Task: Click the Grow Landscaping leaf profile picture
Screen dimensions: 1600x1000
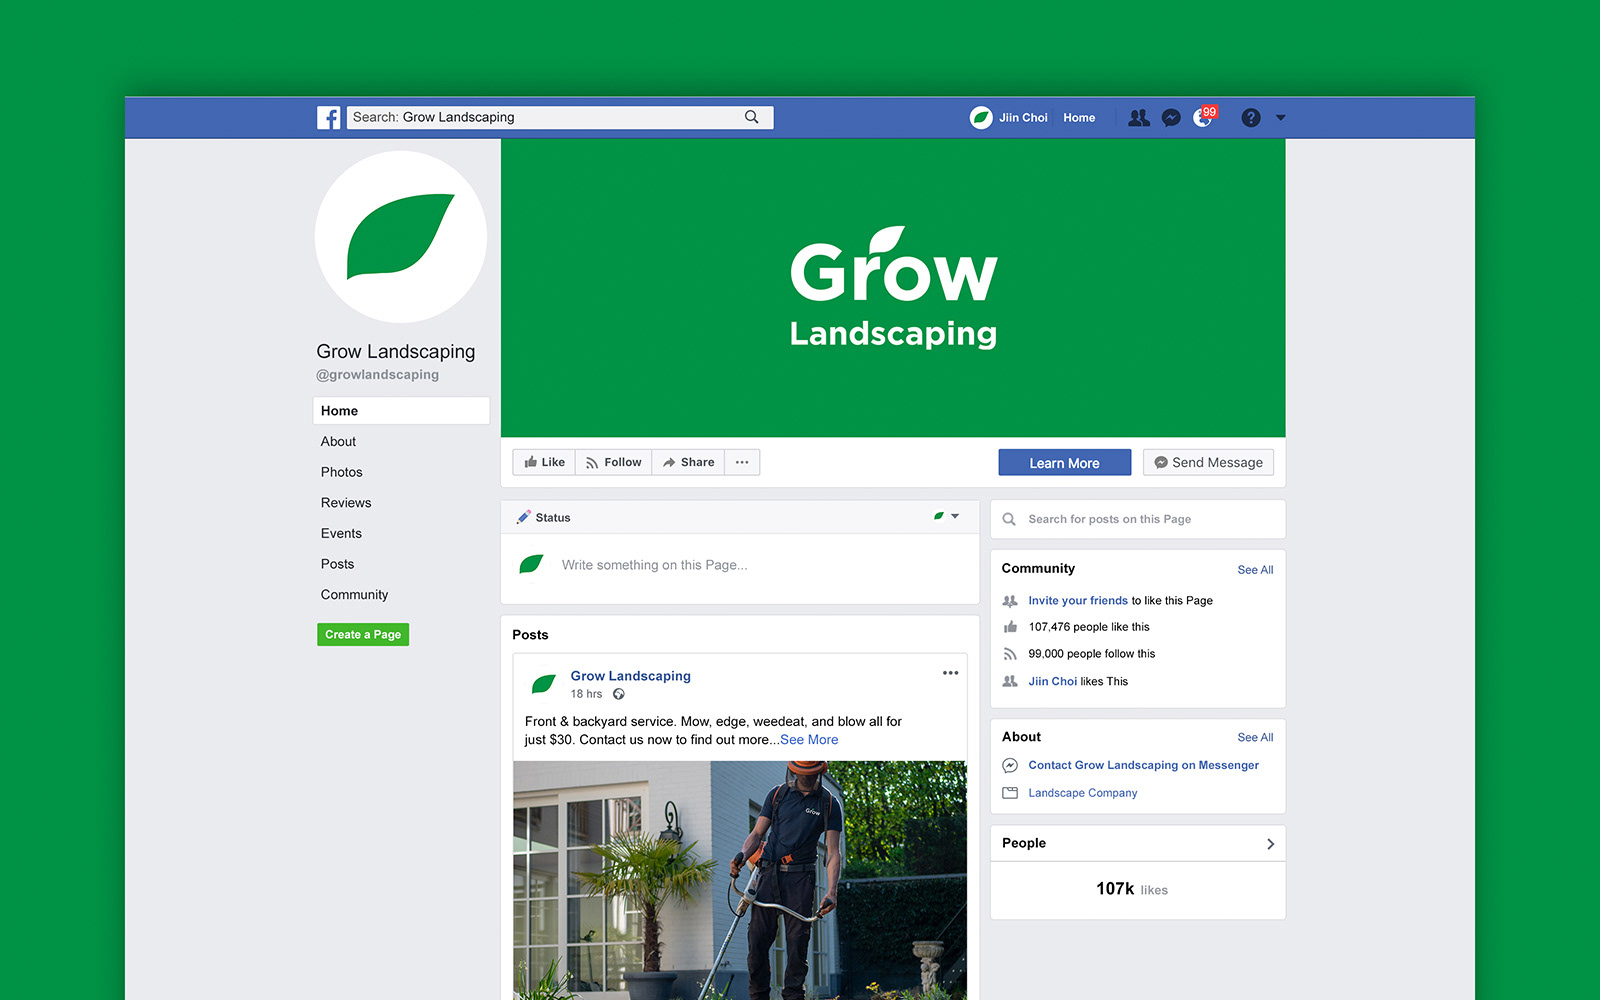Action: [x=401, y=237]
